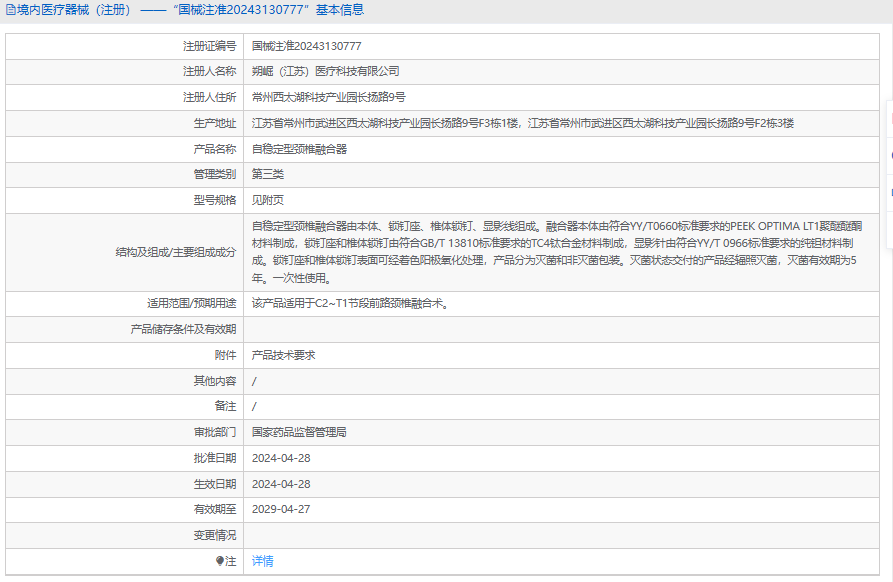The image size is (893, 582).
Task: Click the bullet icon beside 注 label
Action: click(220, 561)
